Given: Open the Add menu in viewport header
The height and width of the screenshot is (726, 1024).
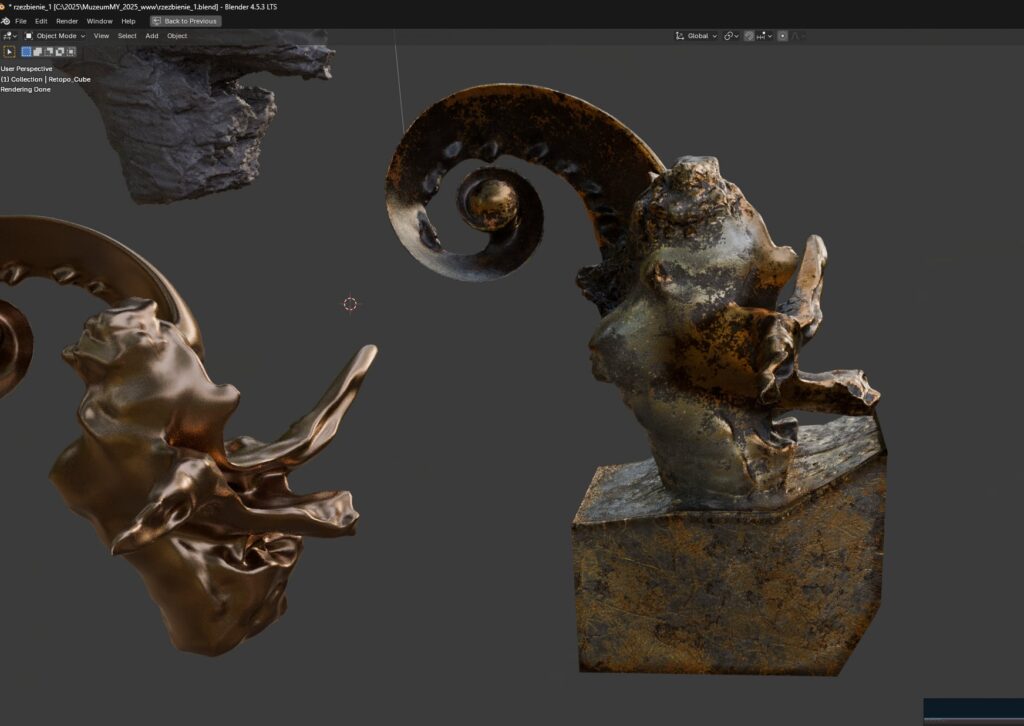Looking at the screenshot, I should pos(152,36).
